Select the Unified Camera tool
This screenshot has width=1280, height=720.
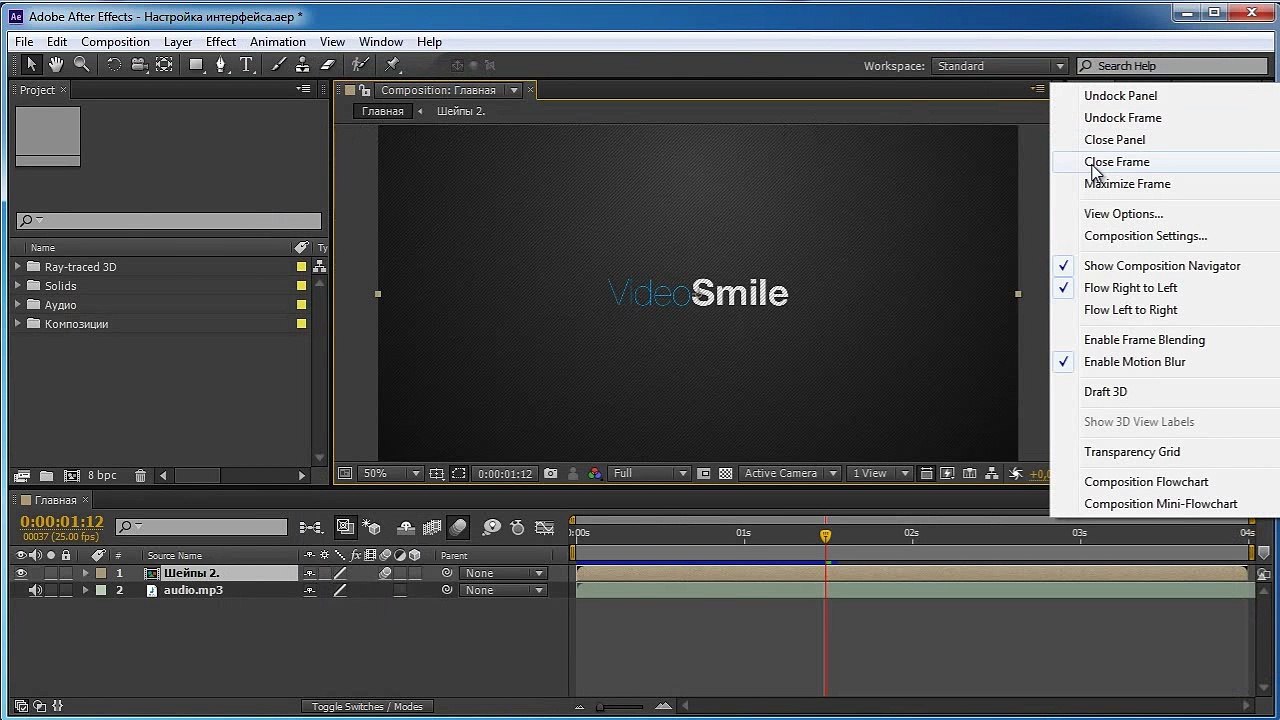(x=139, y=65)
